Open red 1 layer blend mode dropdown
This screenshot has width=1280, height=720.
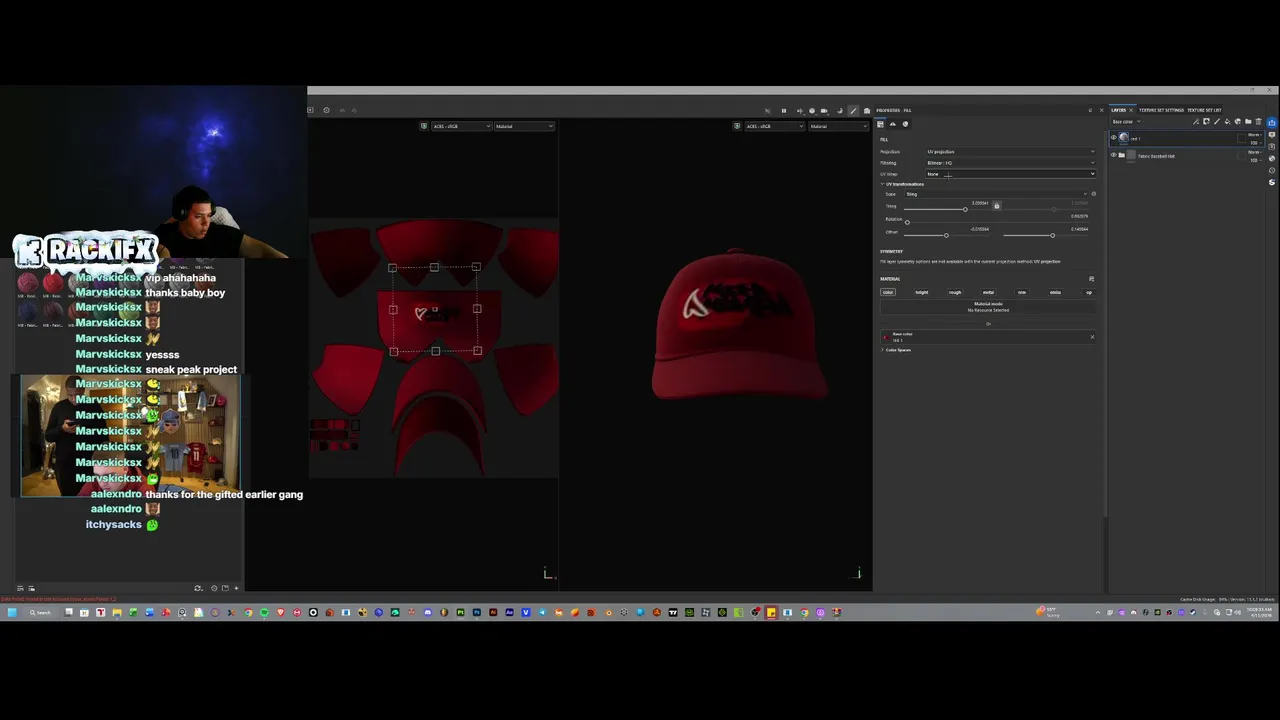(1254, 135)
